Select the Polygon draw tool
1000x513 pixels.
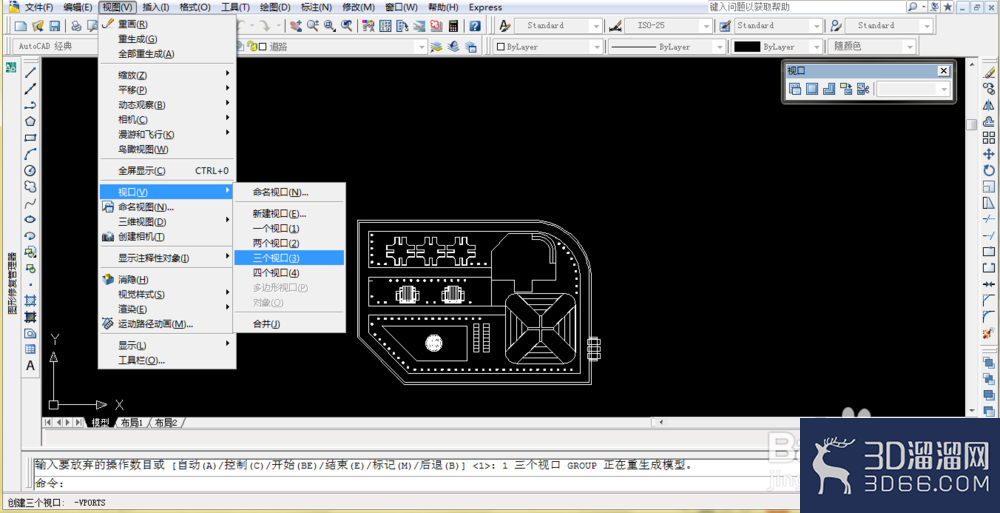click(30, 121)
